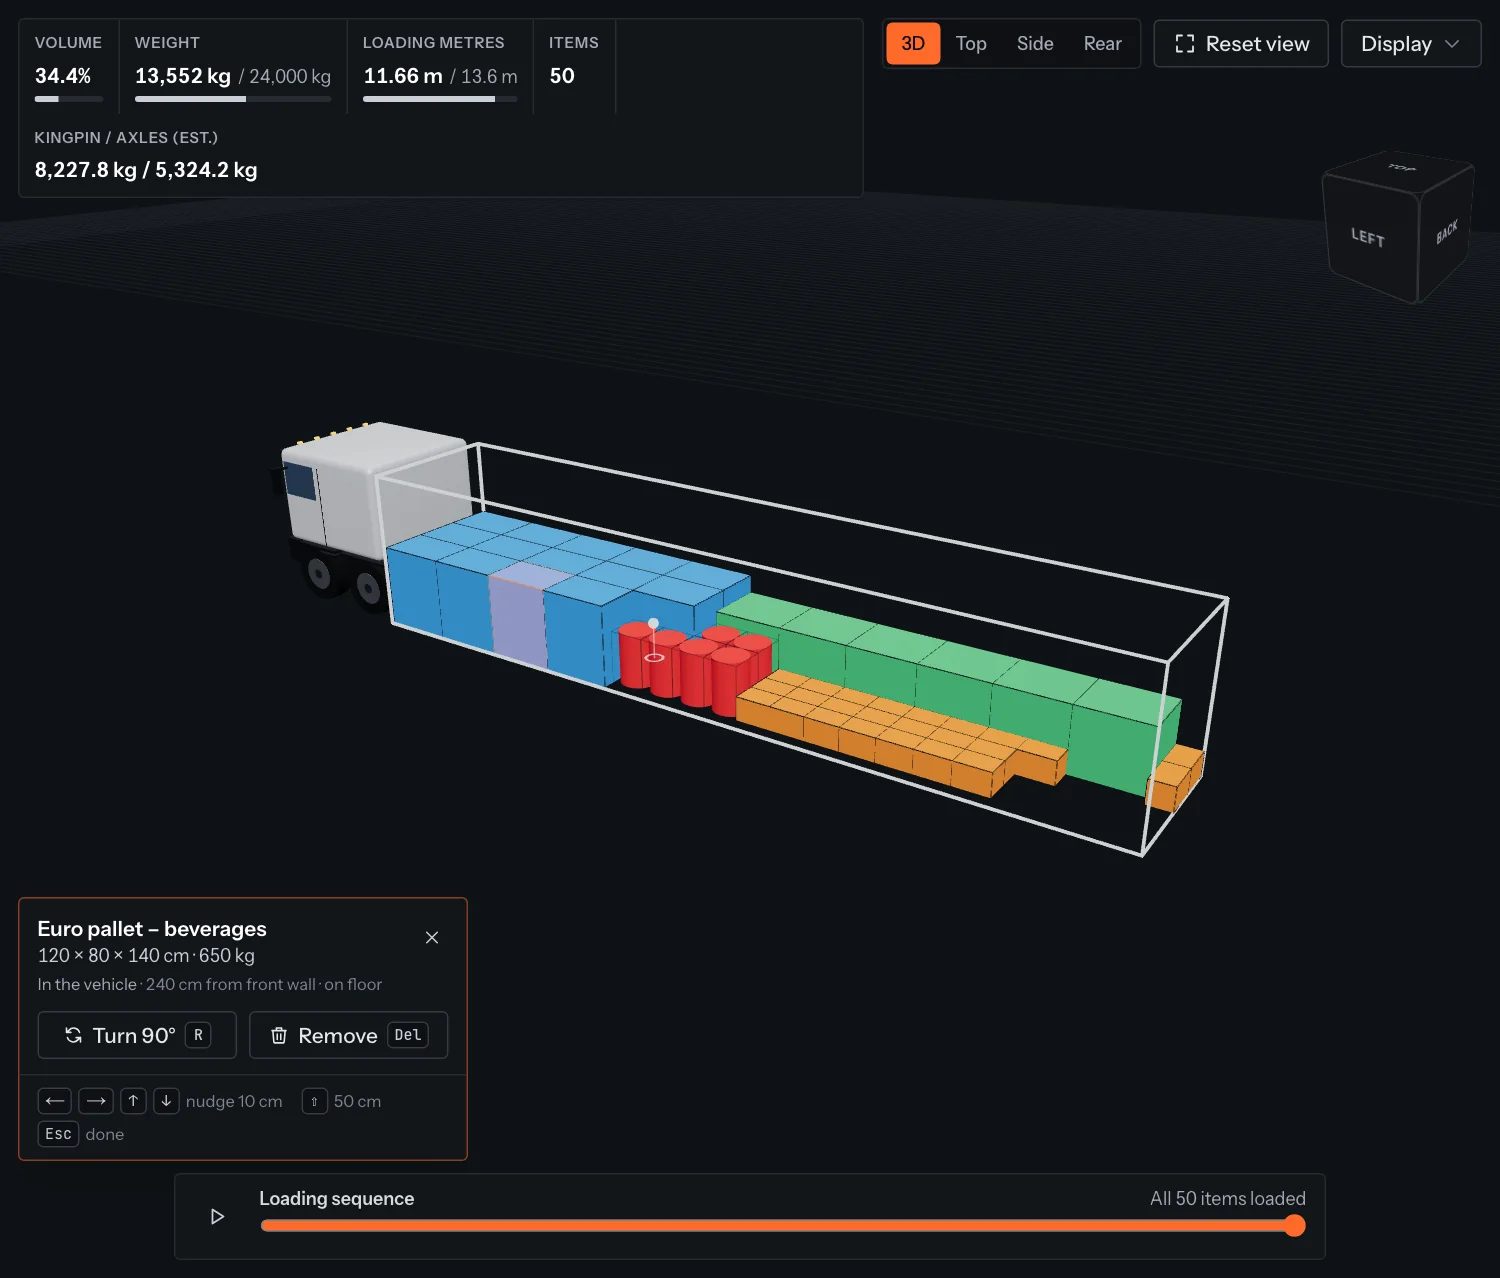Click the left arrow nudge key
Viewport: 1500px width, 1278px height.
[55, 1101]
